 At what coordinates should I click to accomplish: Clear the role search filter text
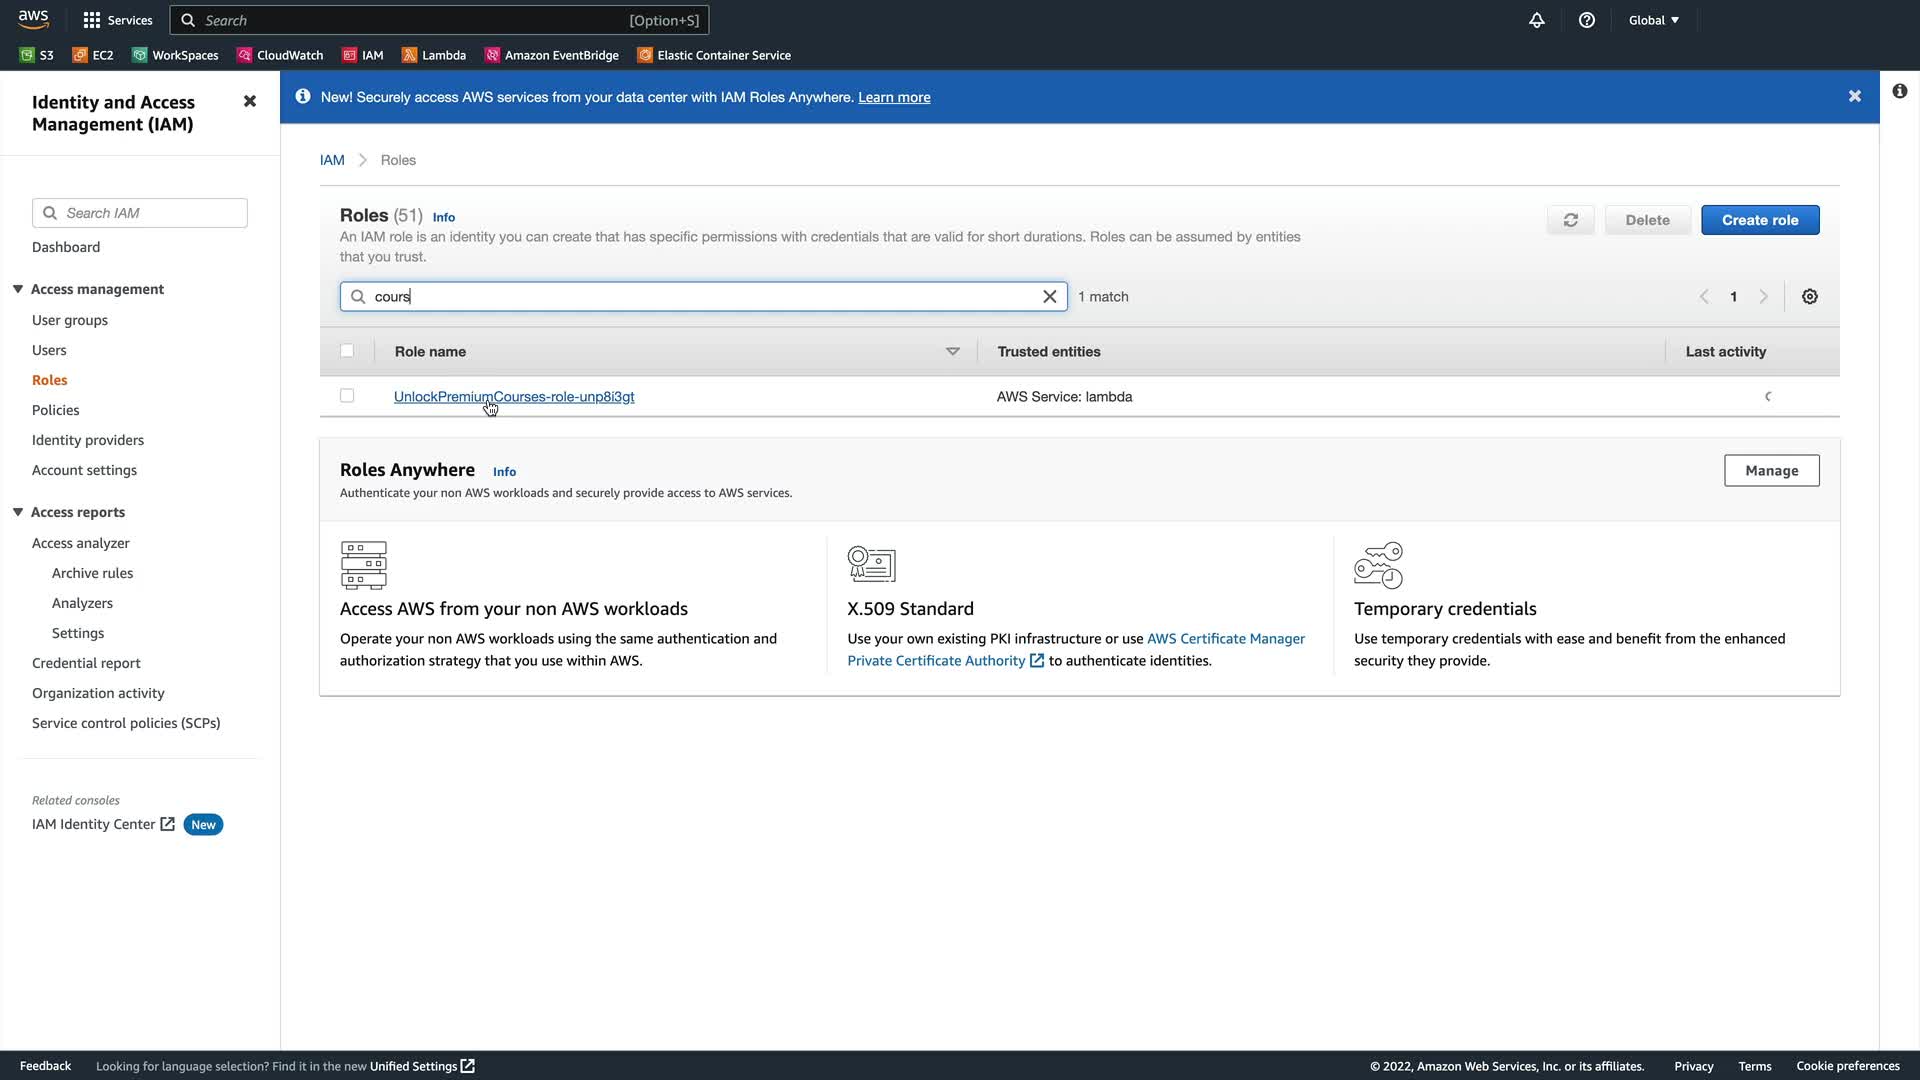[1050, 297]
